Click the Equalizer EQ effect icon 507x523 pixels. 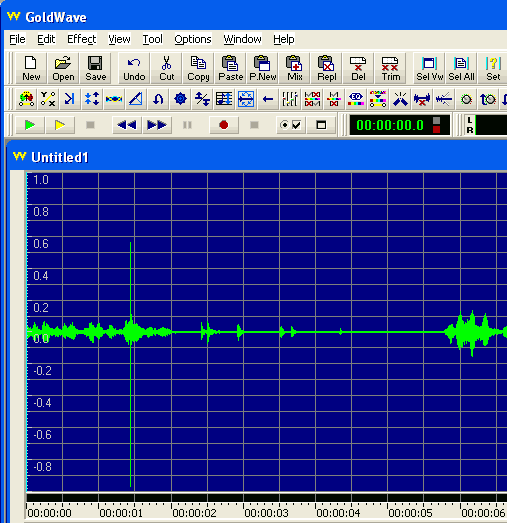(x=356, y=99)
